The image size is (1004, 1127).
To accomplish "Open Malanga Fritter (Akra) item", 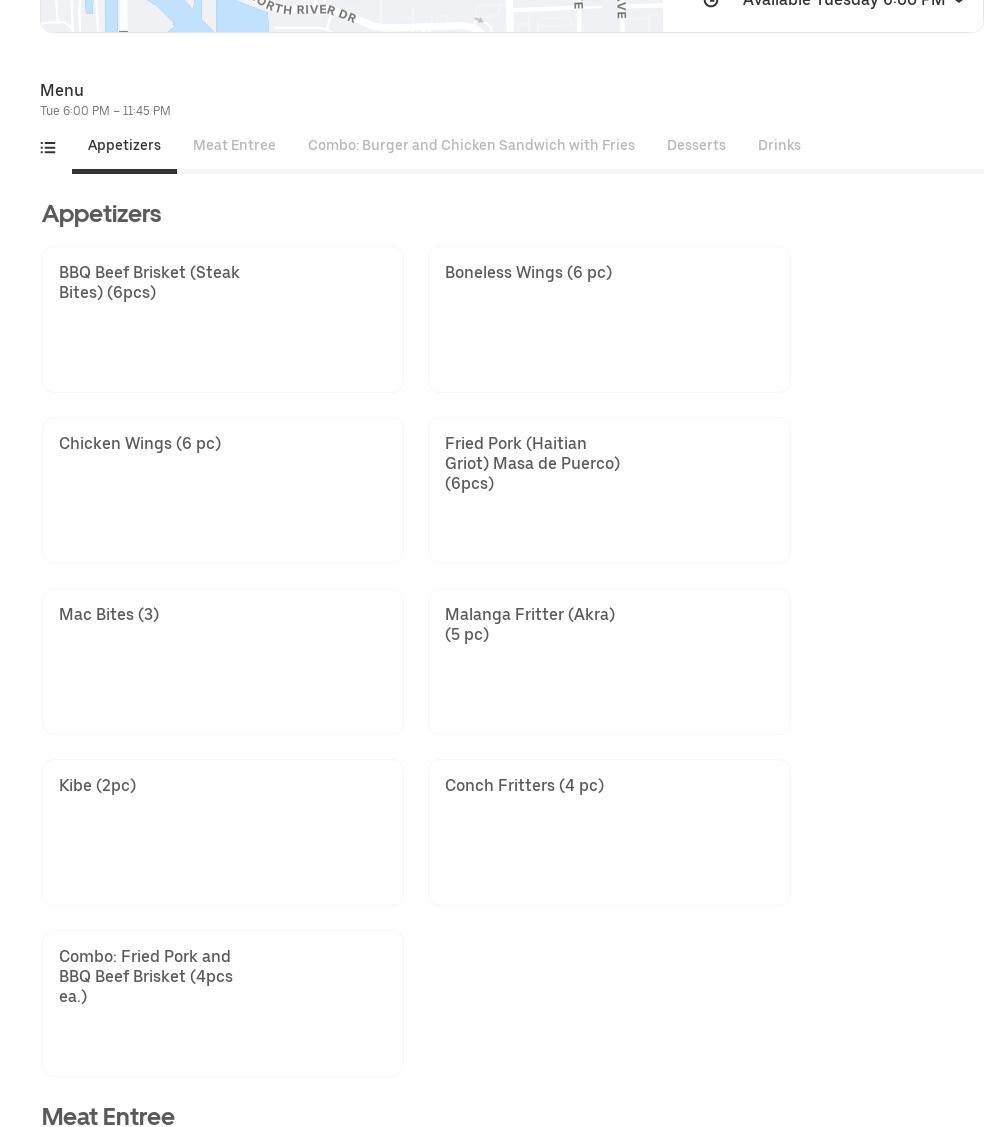I will (609, 661).
